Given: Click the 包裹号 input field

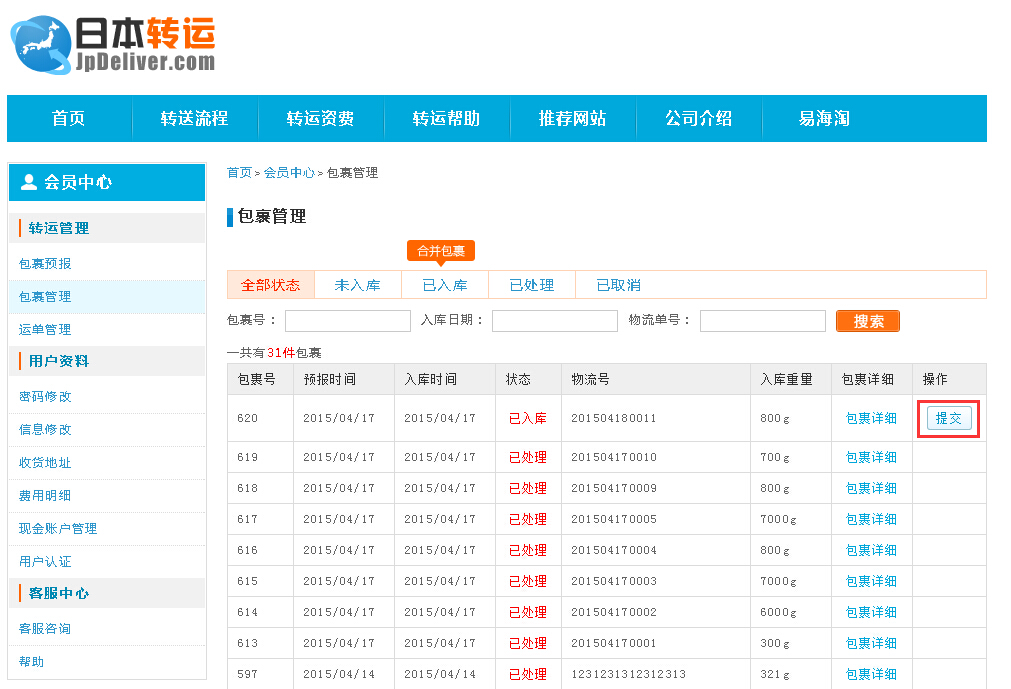Looking at the screenshot, I should click(347, 320).
